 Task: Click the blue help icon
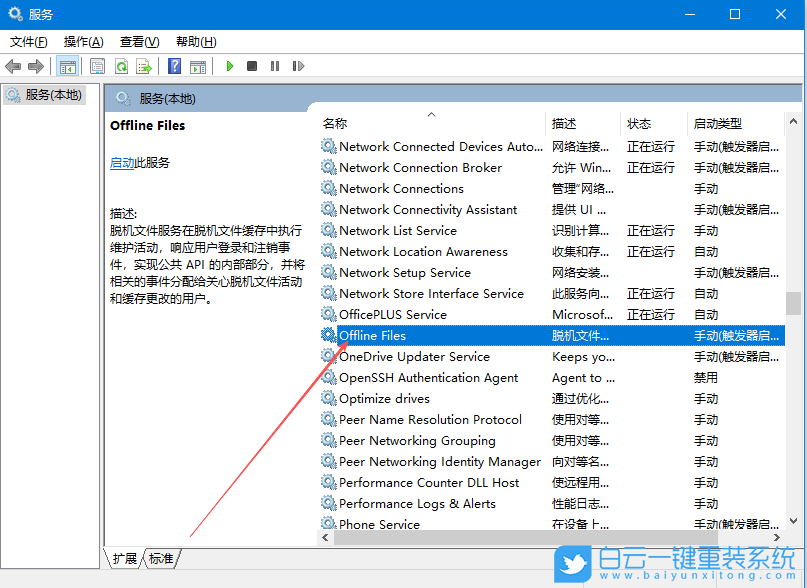pyautogui.click(x=176, y=66)
